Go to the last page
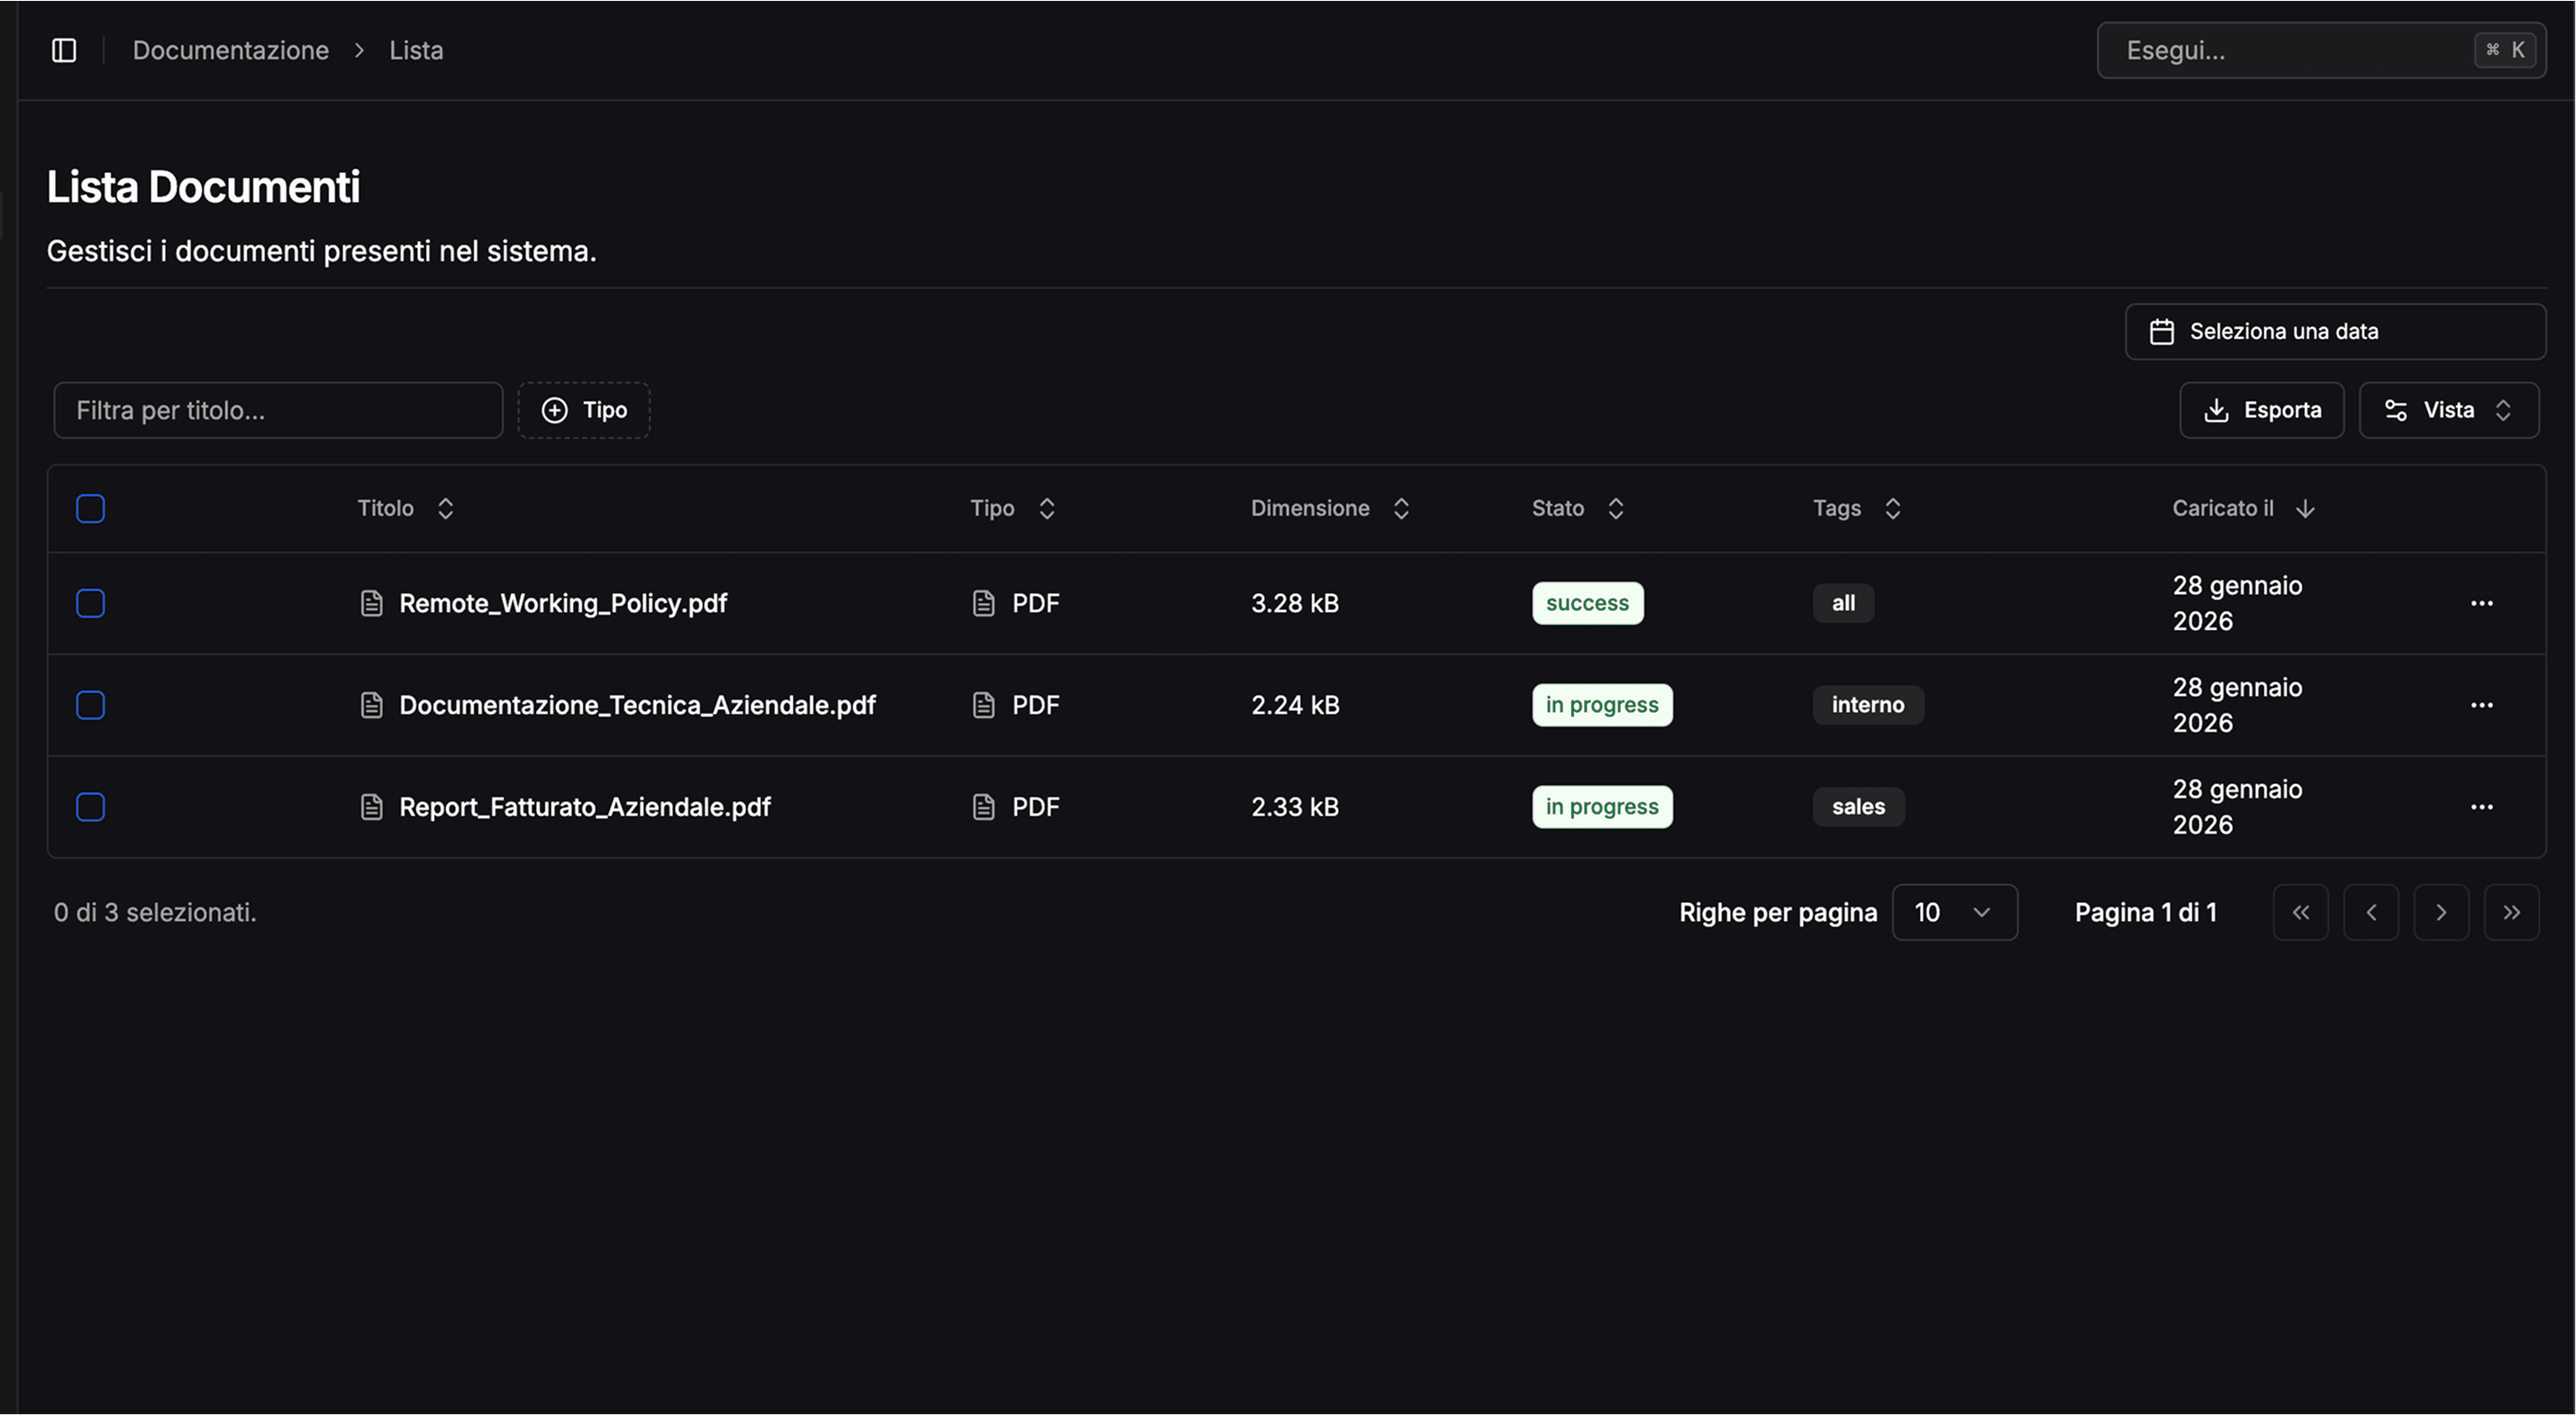 [x=2511, y=912]
